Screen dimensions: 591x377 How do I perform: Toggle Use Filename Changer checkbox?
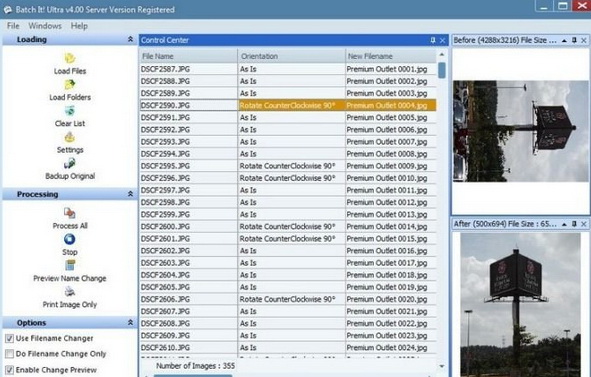[9, 339]
